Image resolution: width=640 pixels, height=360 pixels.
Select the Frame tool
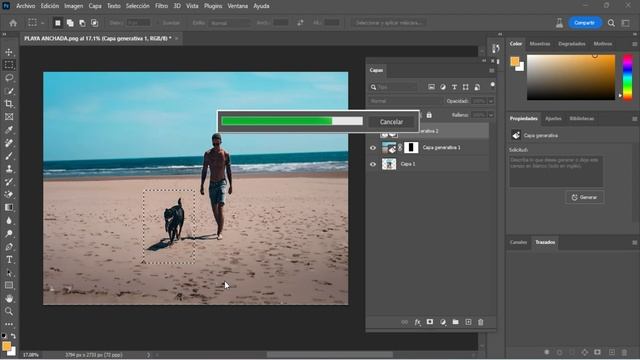click(x=9, y=117)
